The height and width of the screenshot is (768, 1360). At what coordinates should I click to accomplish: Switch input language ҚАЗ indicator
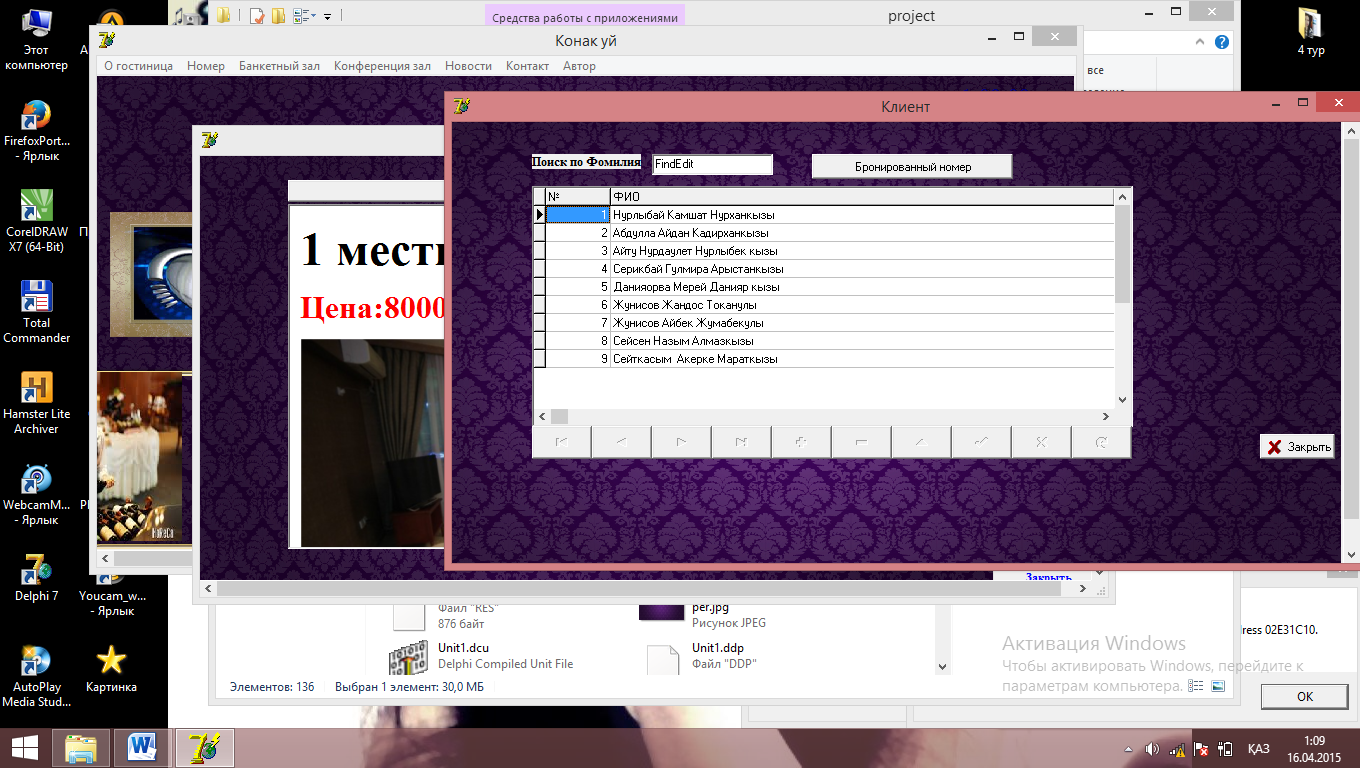pyautogui.click(x=1259, y=749)
